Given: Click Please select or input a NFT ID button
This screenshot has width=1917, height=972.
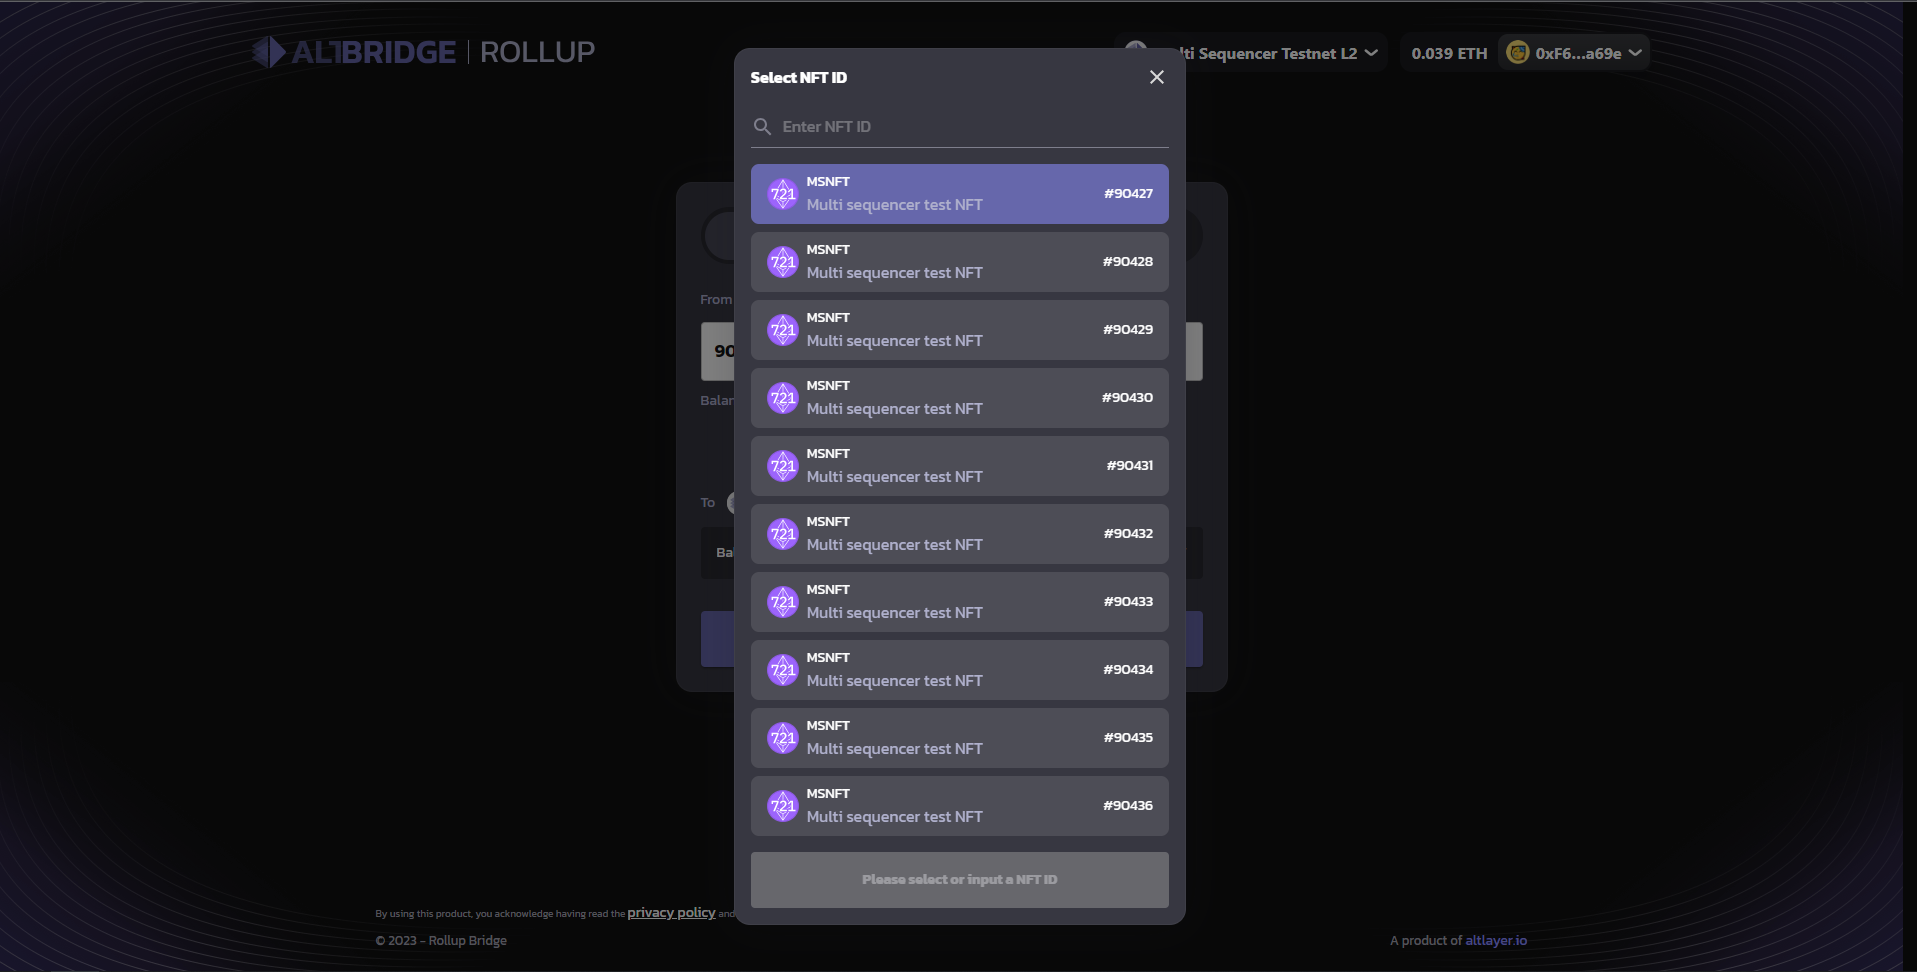Looking at the screenshot, I should point(960,880).
